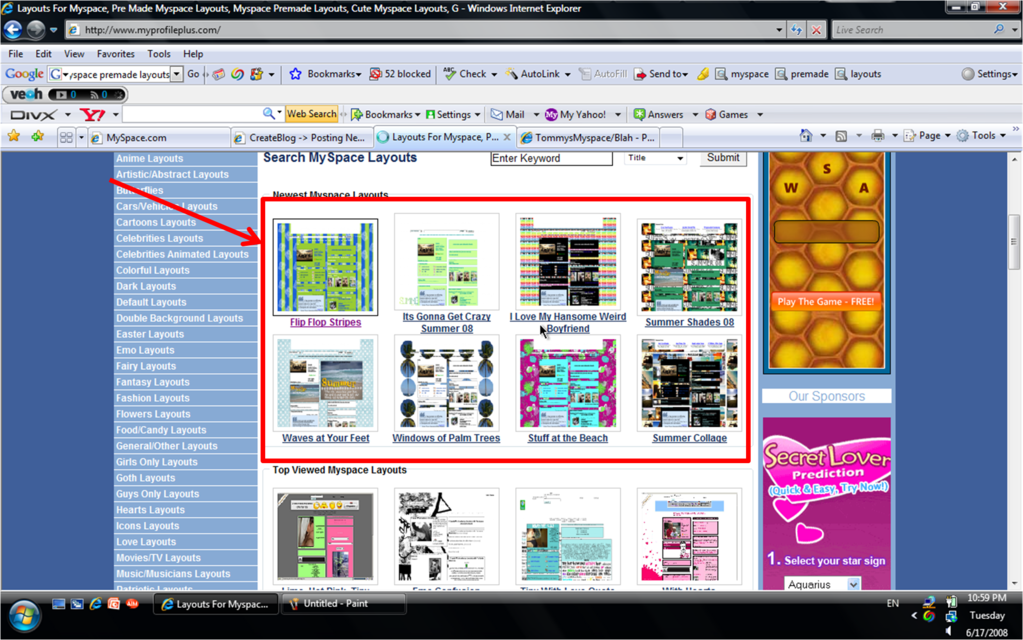Click the Favorites Center gold star
1023x640 pixels.
14,136
